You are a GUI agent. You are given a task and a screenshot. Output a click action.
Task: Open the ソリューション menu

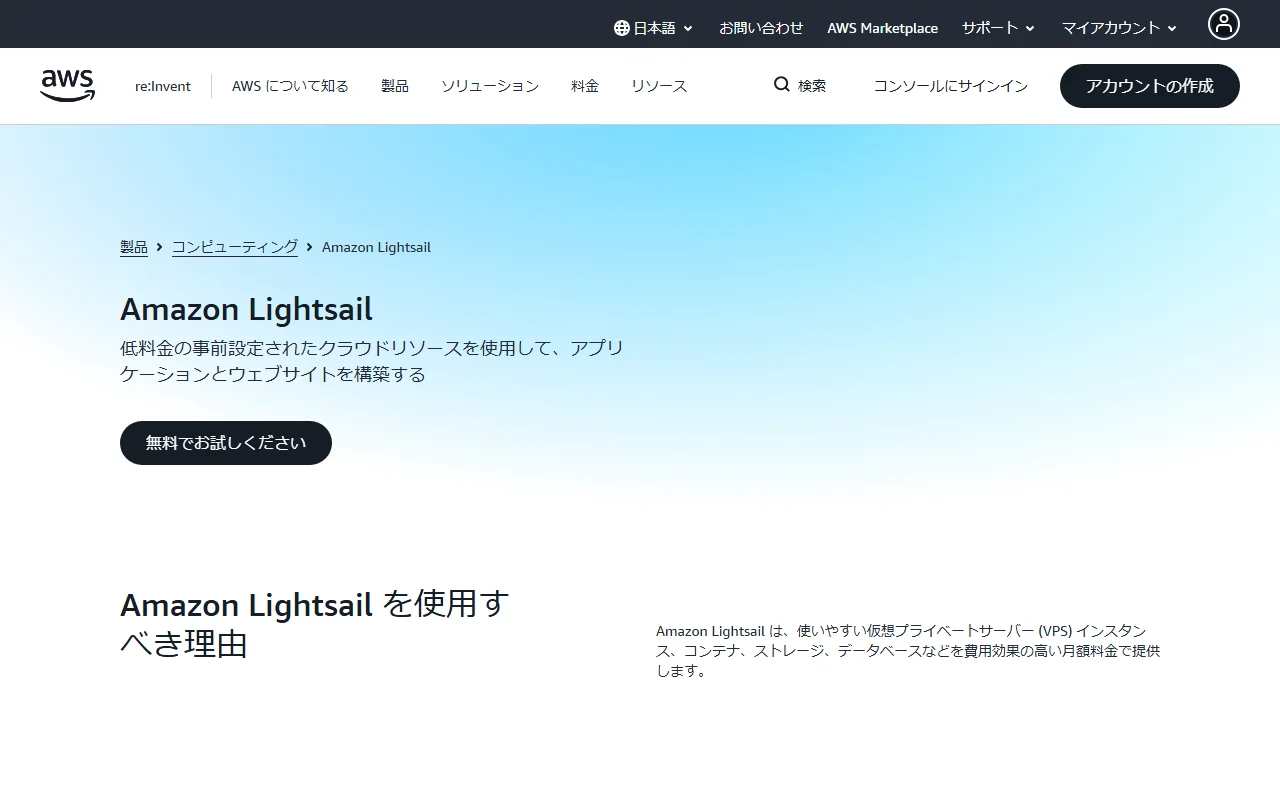point(490,86)
